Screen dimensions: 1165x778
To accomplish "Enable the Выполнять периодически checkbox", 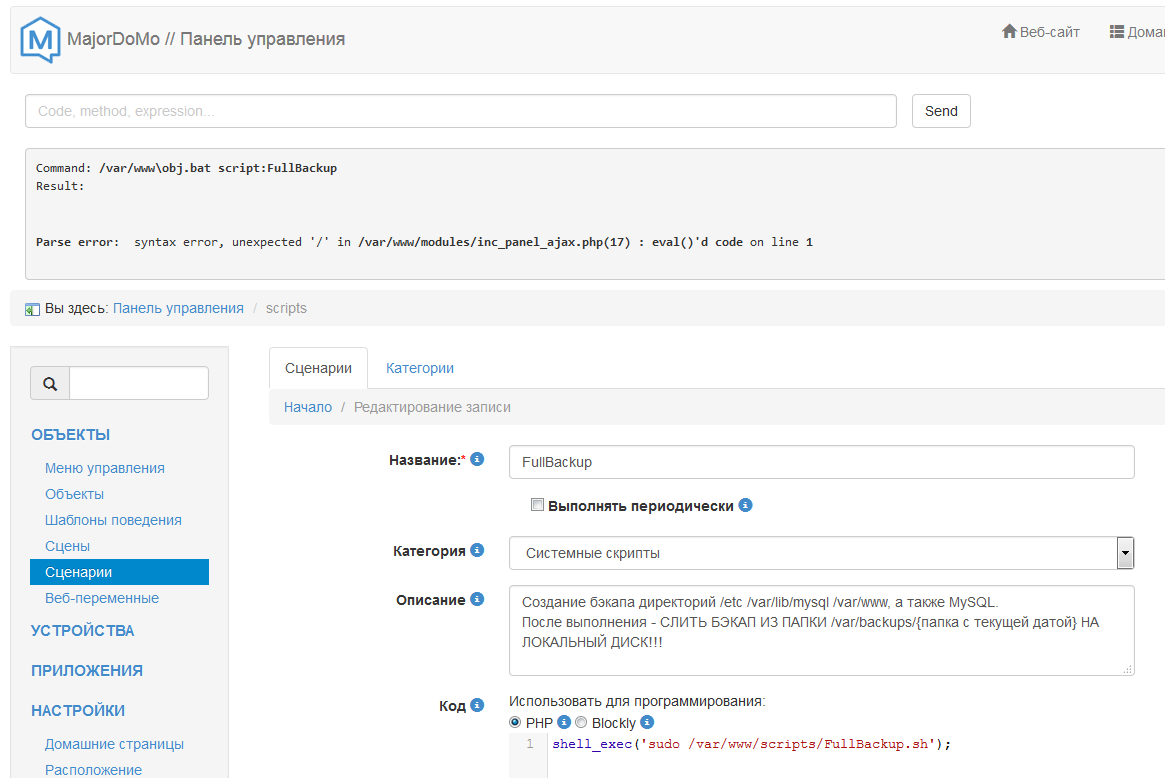I will click(537, 505).
